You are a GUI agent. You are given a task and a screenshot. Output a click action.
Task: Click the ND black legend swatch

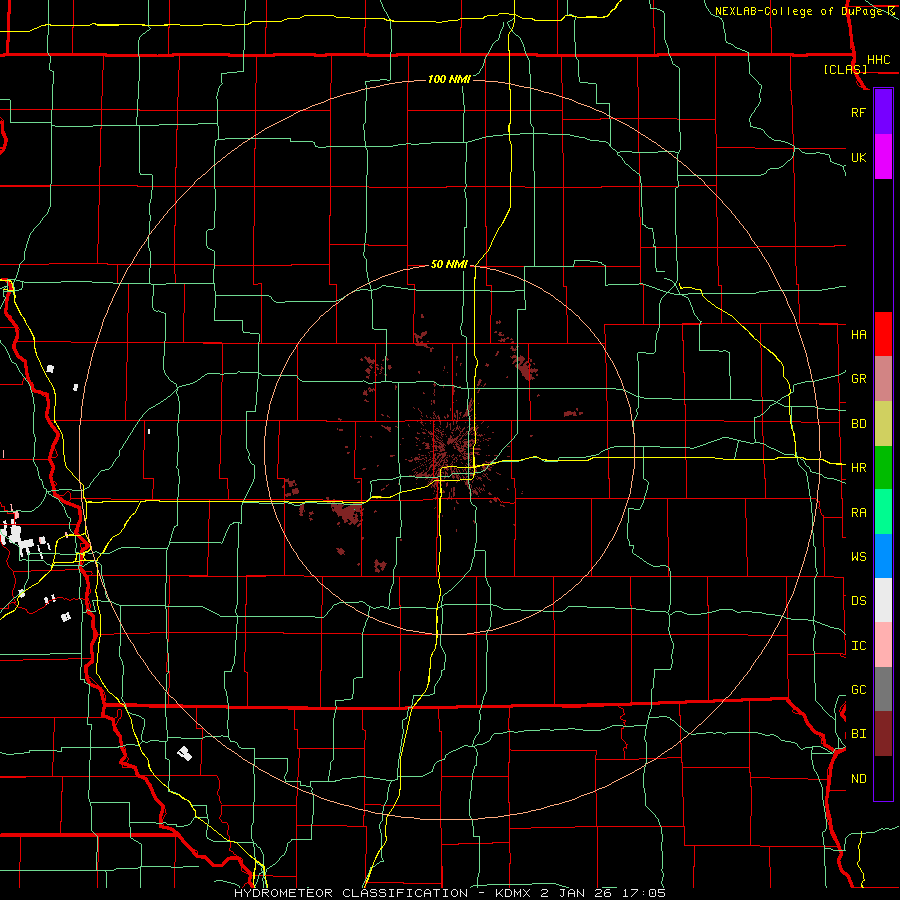[x=883, y=778]
